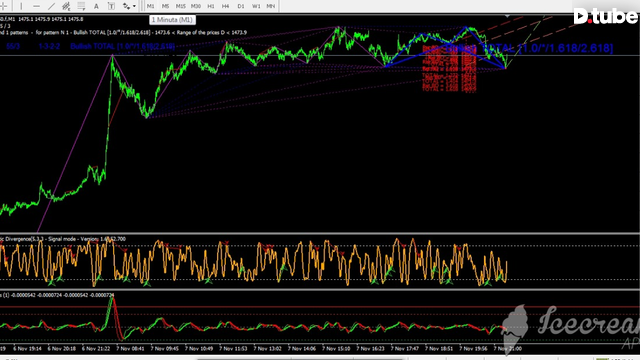Image resolution: width=640 pixels, height=360 pixels.
Task: Switch chart to H4 timeframe
Action: 226,6
